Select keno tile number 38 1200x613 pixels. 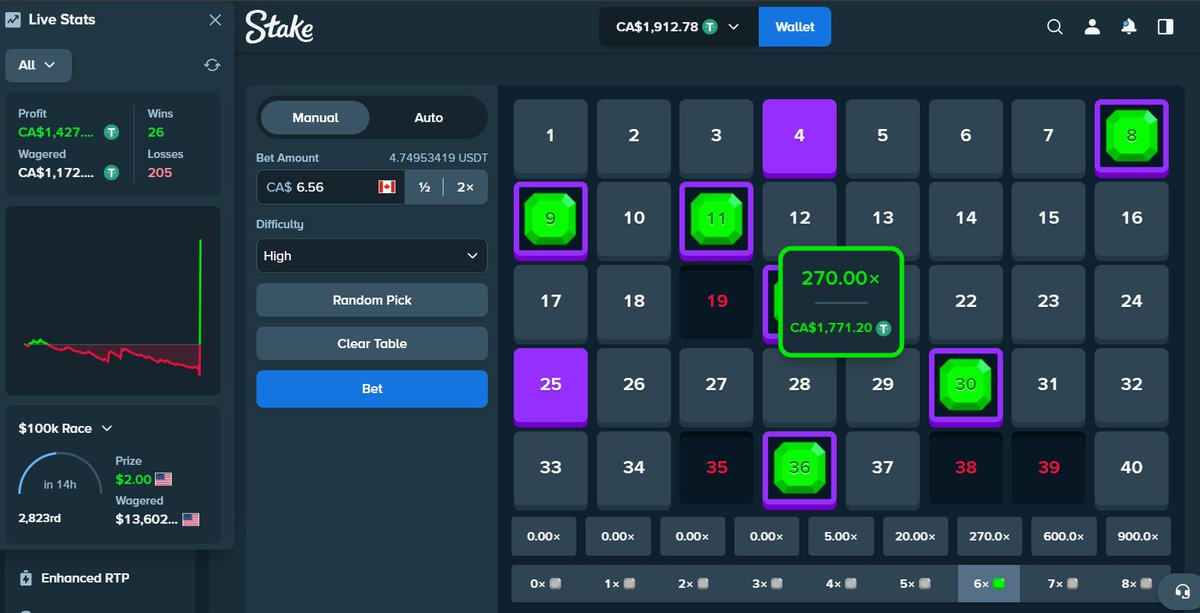(965, 468)
